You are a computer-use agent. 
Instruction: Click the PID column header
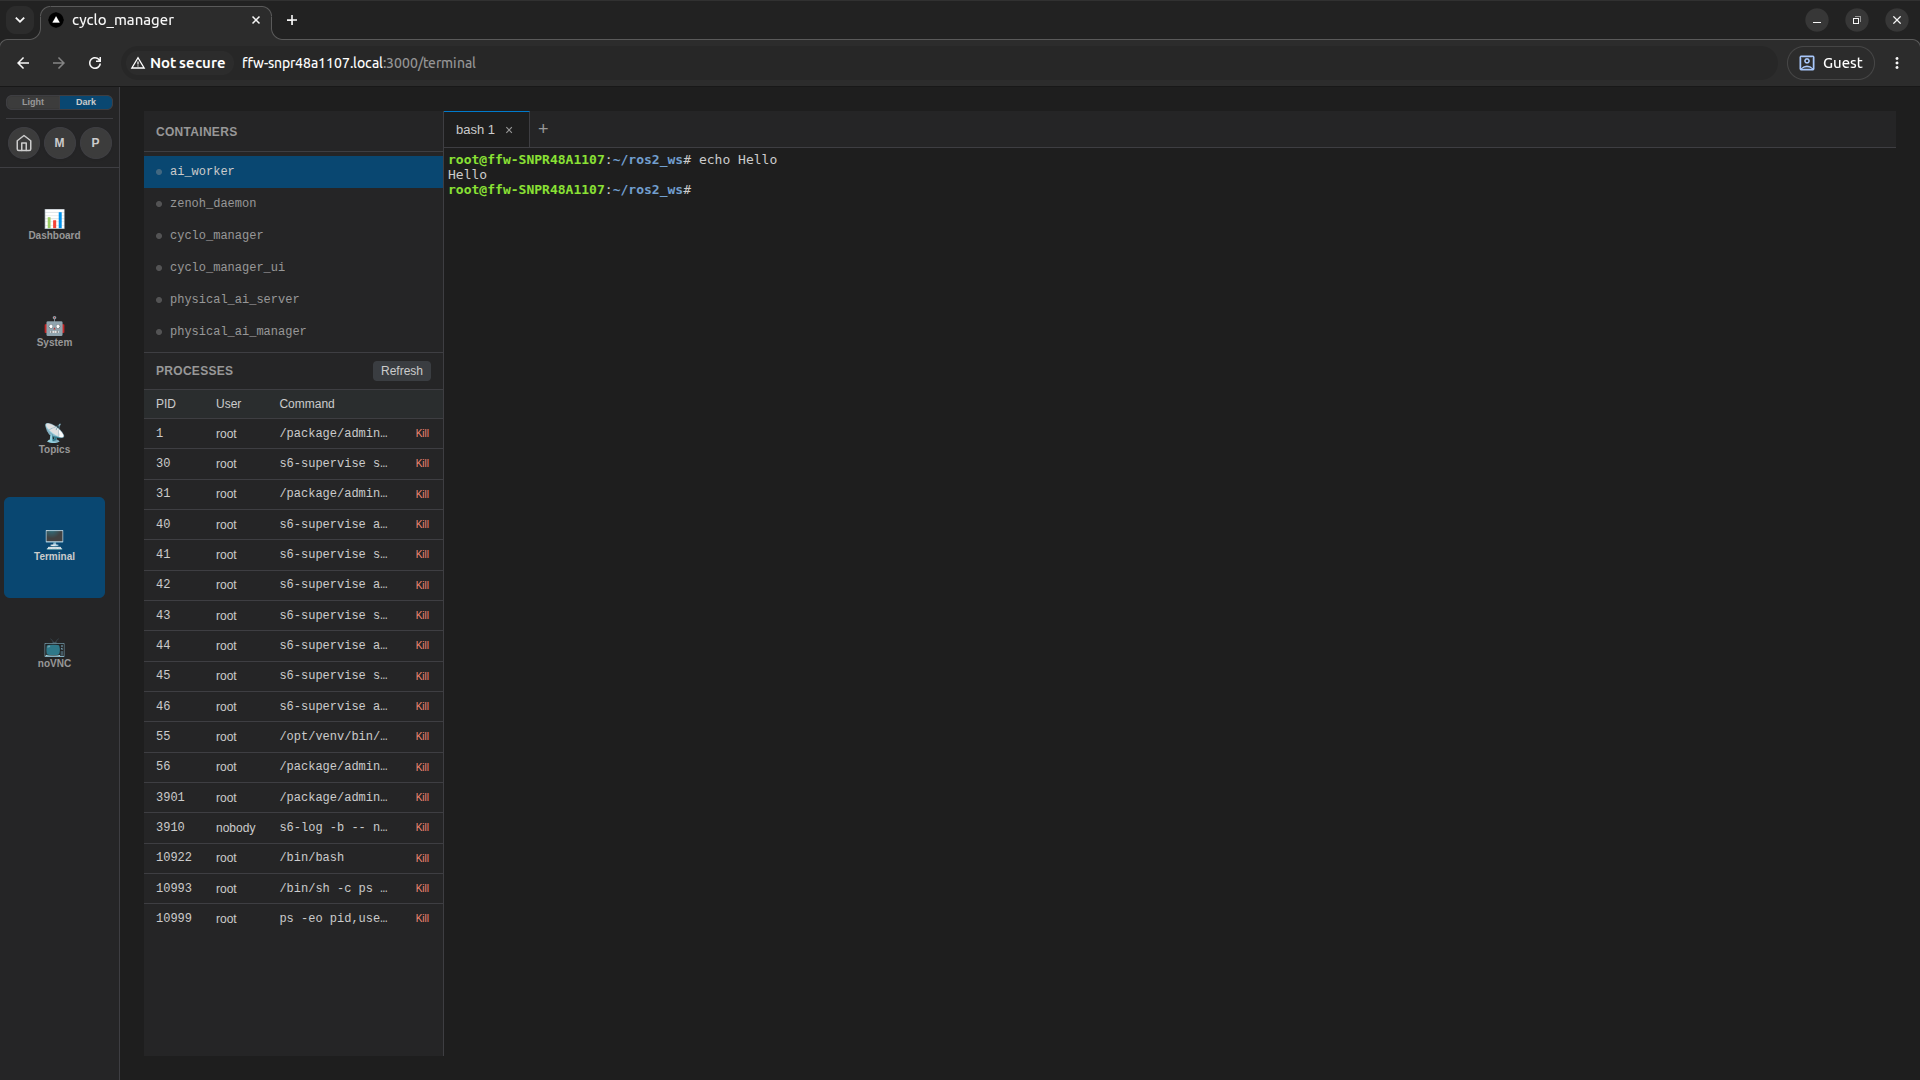click(x=166, y=404)
